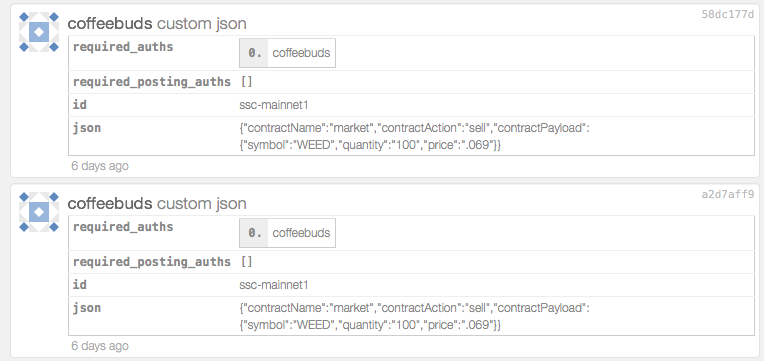Screen dimensions: 764x361
Task: Open transaction hash a2d7aff9
Action: [x=727, y=194]
